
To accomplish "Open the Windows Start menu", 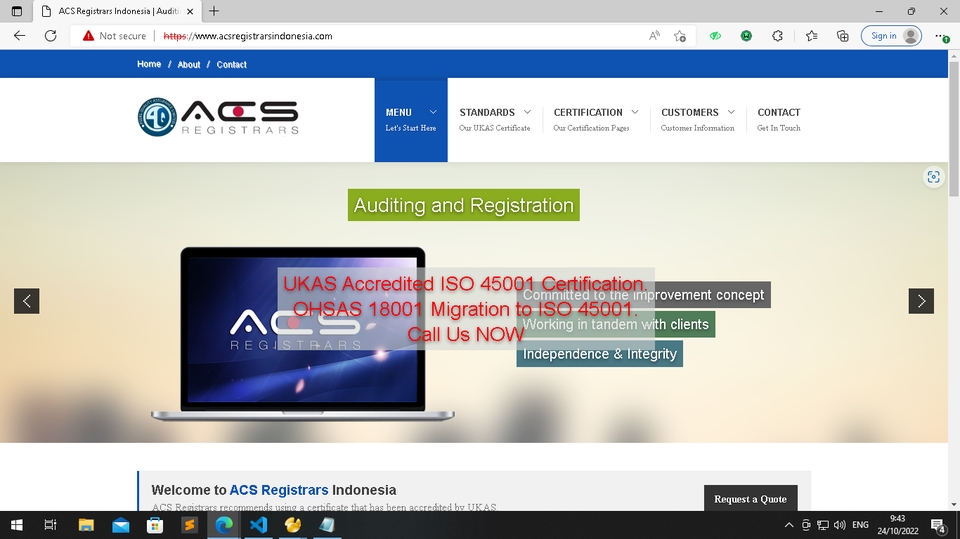I will 17,525.
